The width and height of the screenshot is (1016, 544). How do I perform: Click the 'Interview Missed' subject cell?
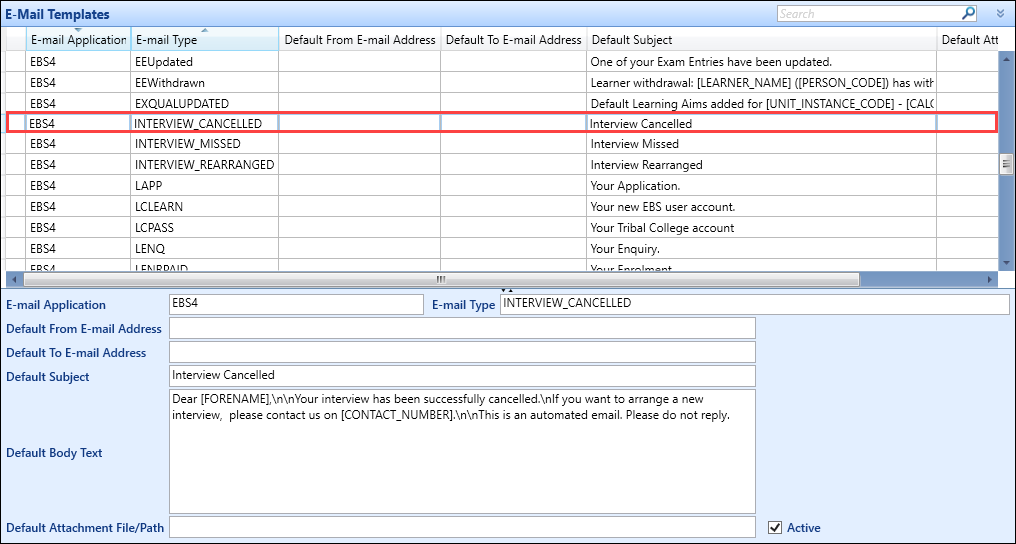762,144
